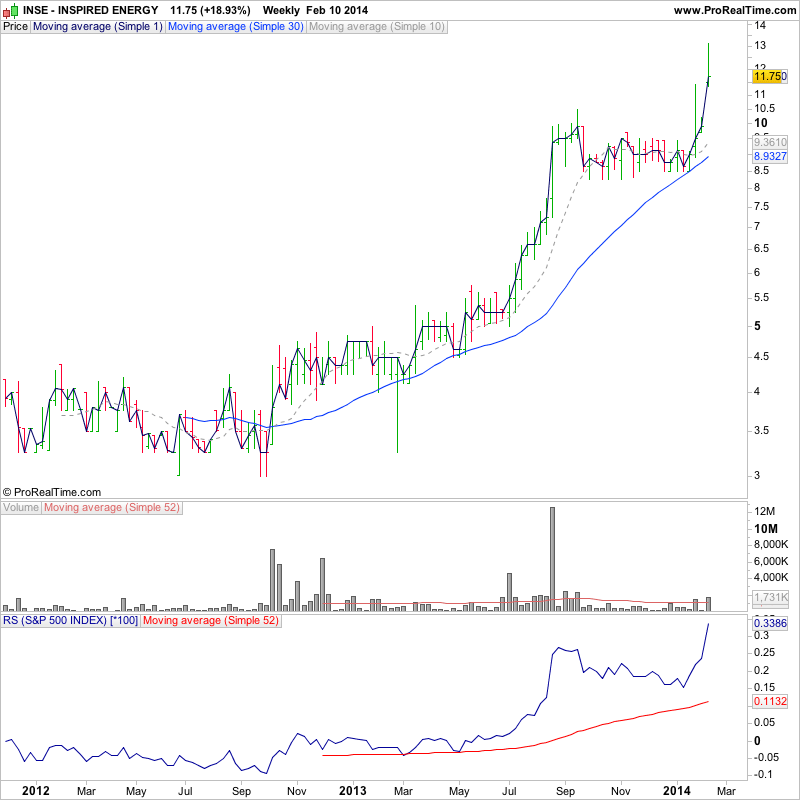
Task: Click the bold 10 price axis label
Action: coord(761,123)
